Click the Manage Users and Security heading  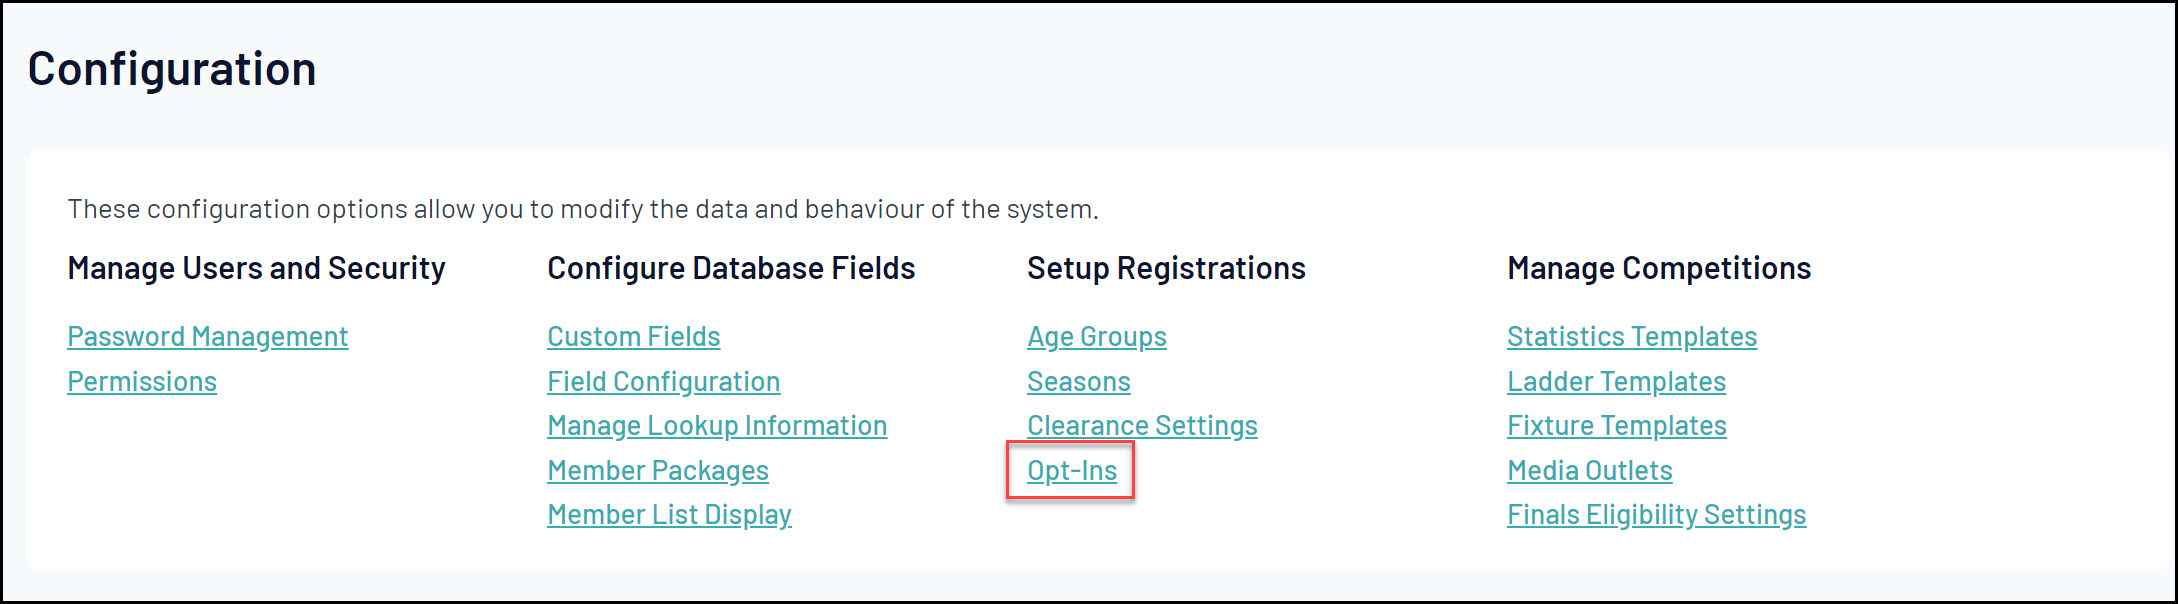pyautogui.click(x=256, y=268)
